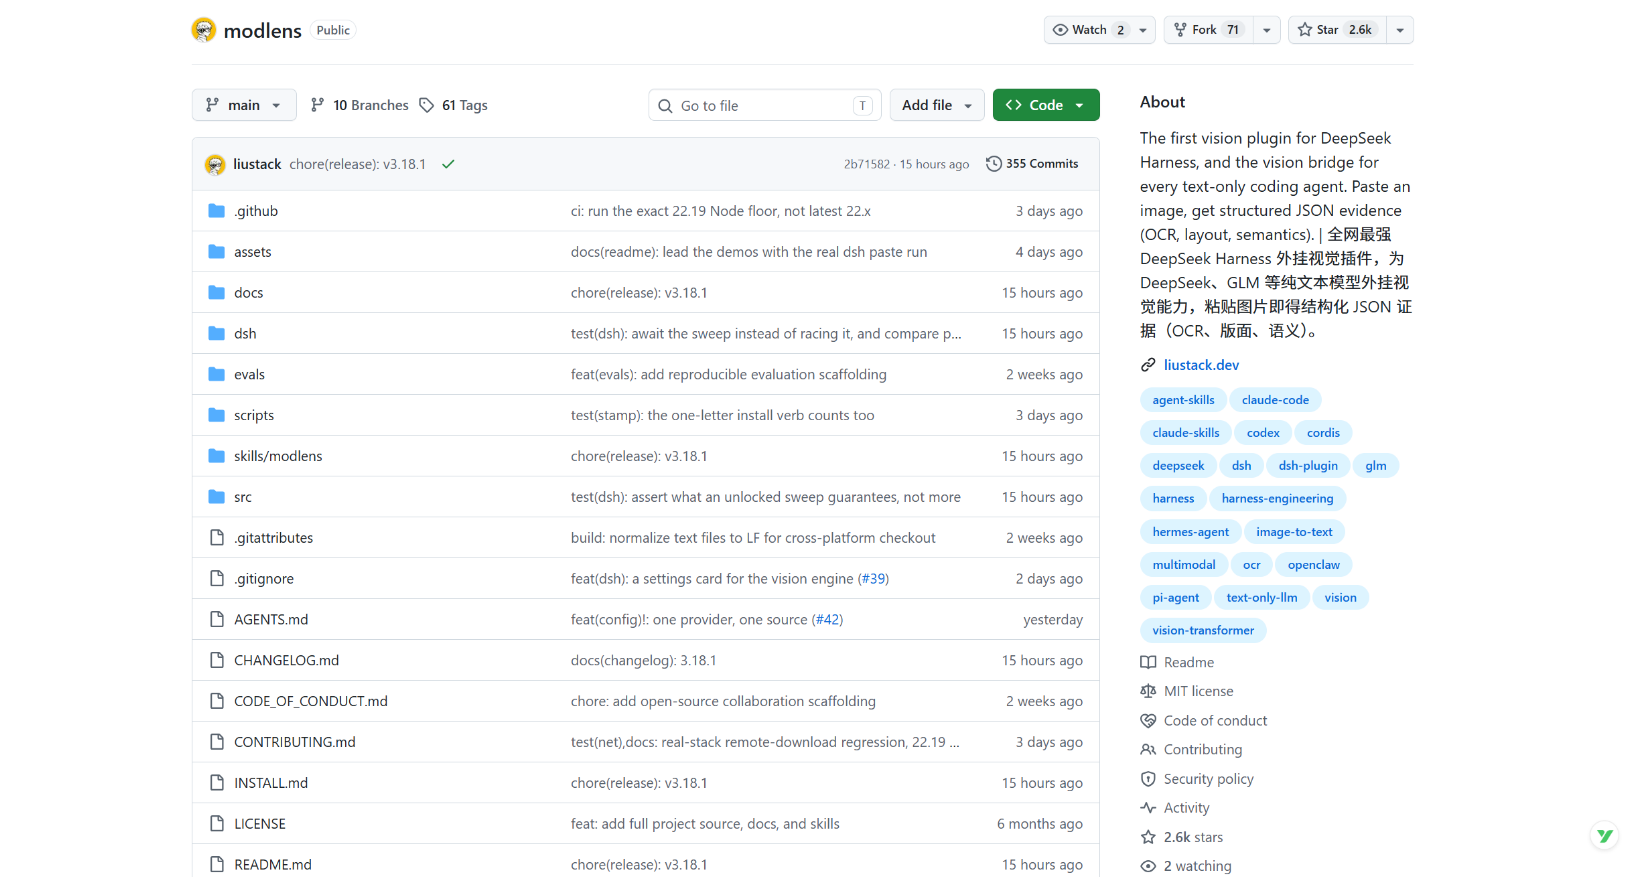Watch the modlens repository

[x=1100, y=30]
